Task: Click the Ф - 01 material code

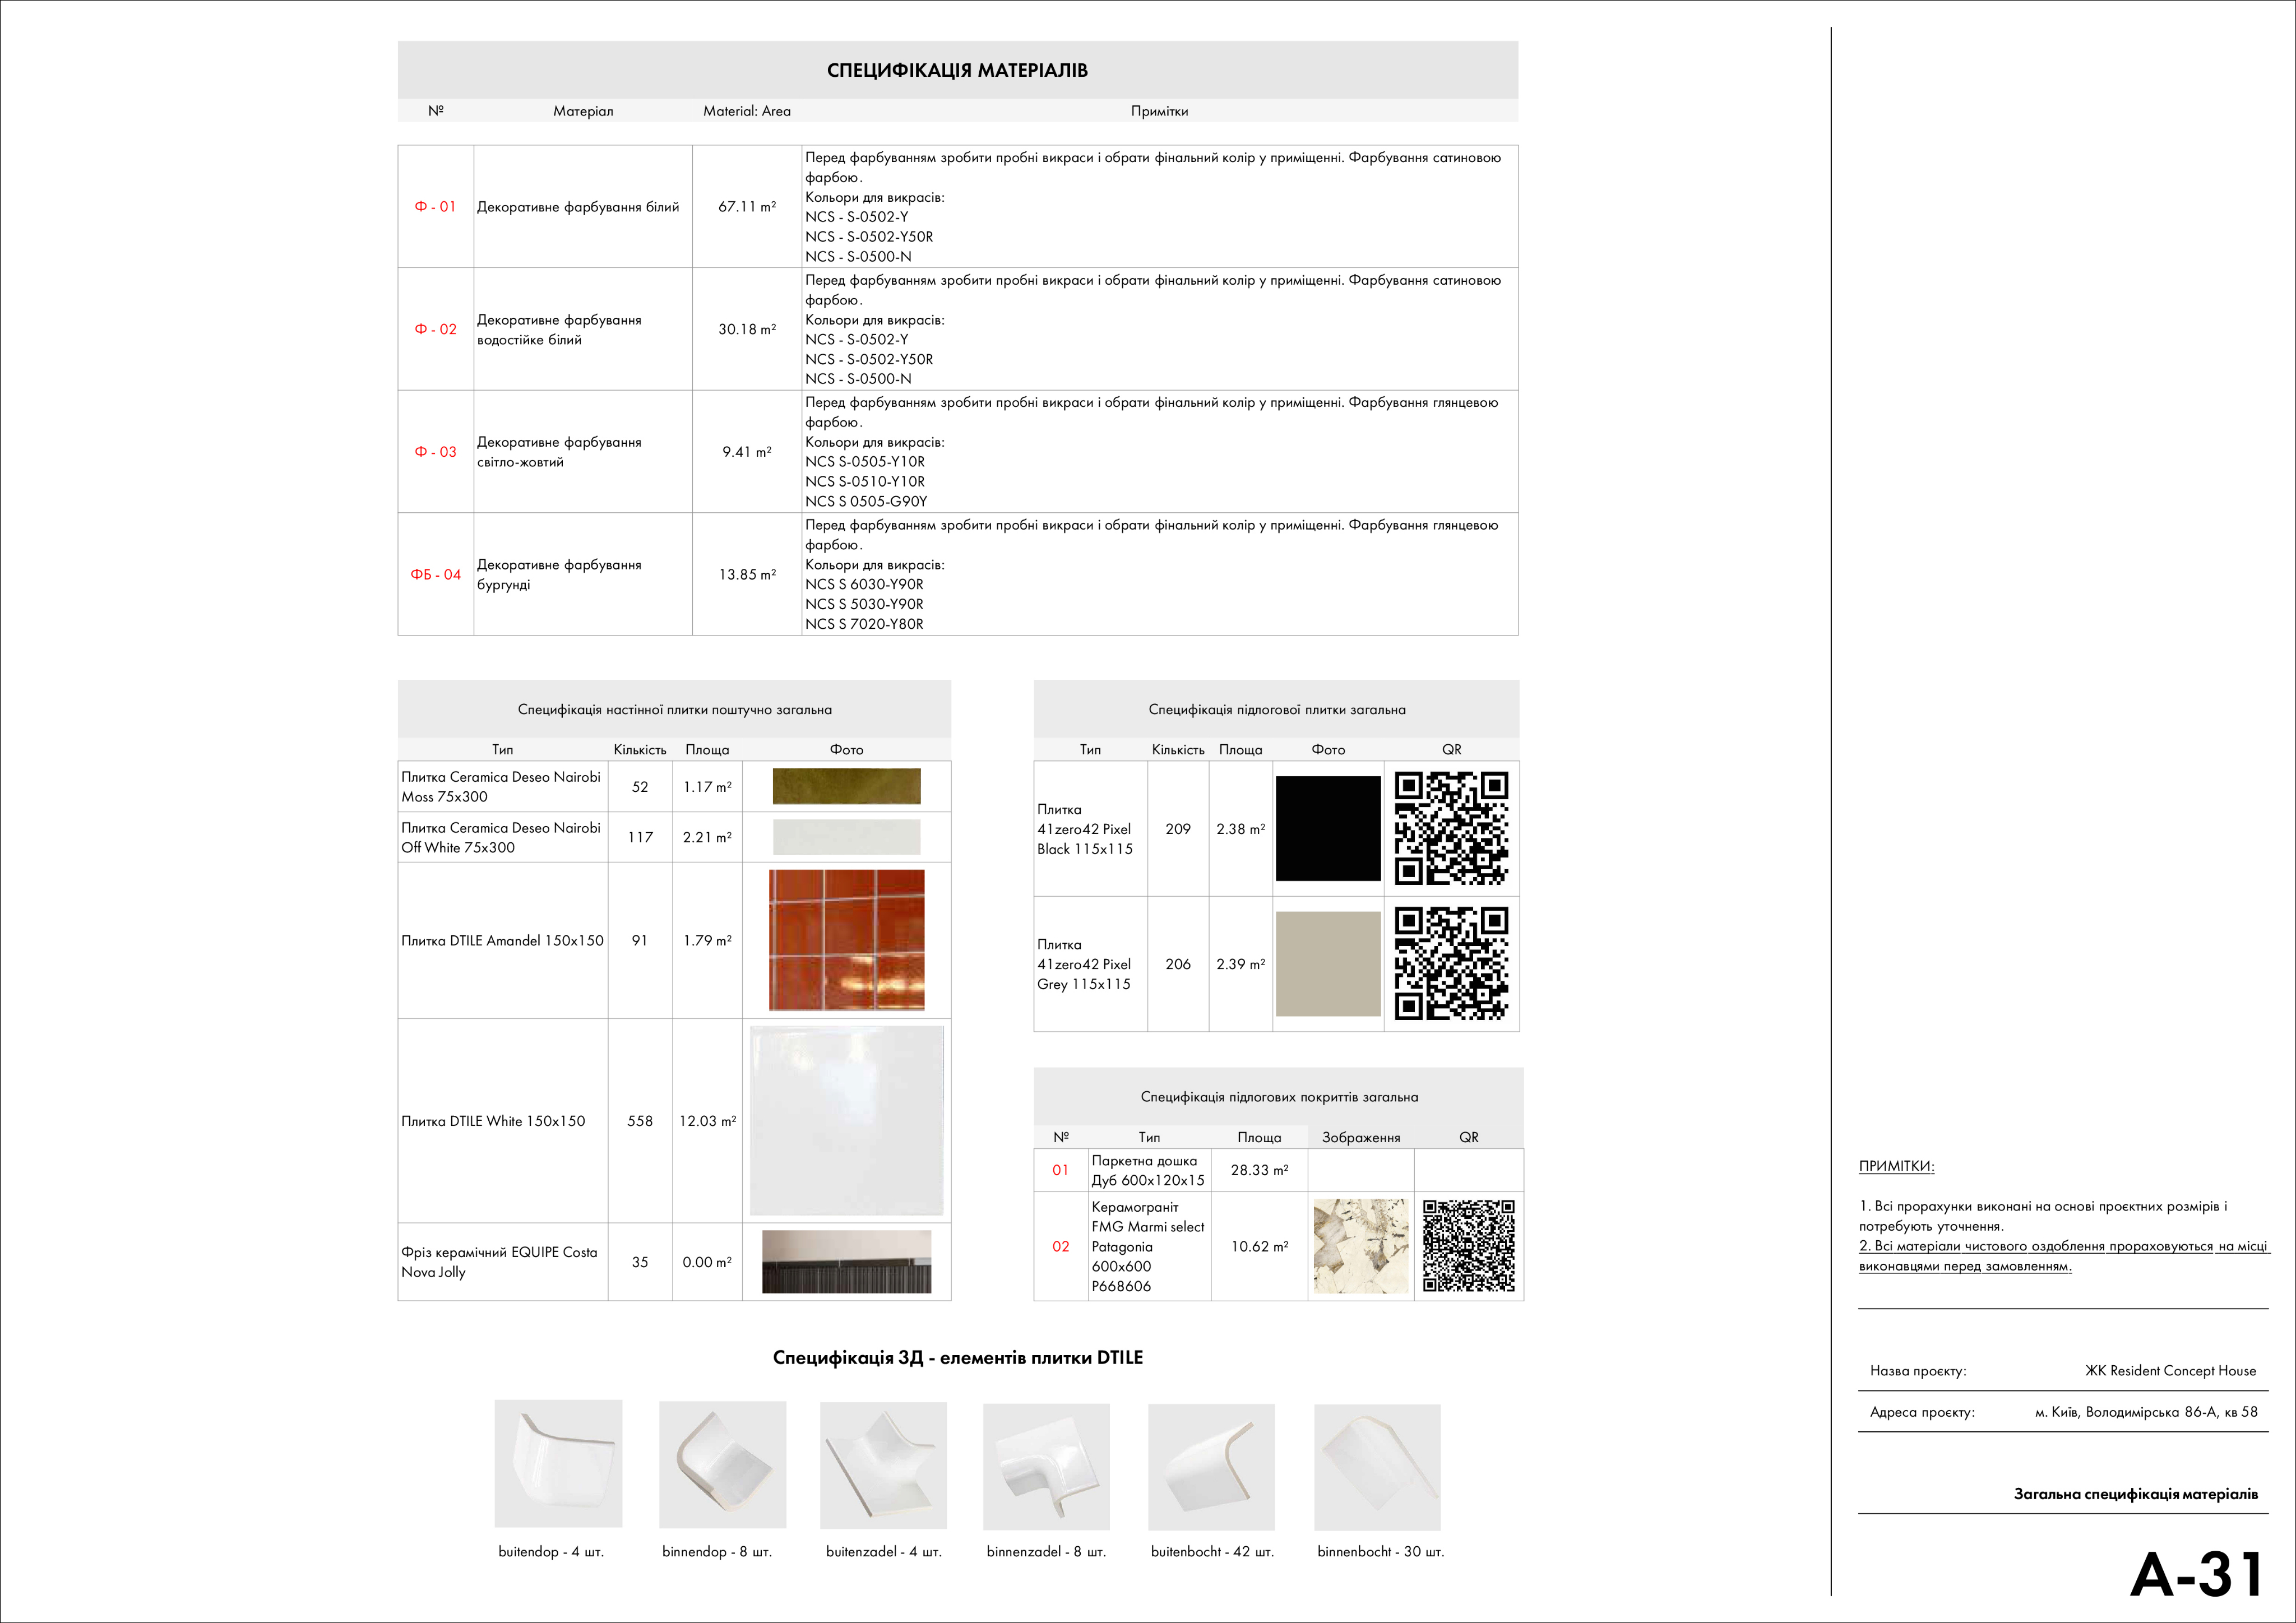Action: click(x=435, y=207)
